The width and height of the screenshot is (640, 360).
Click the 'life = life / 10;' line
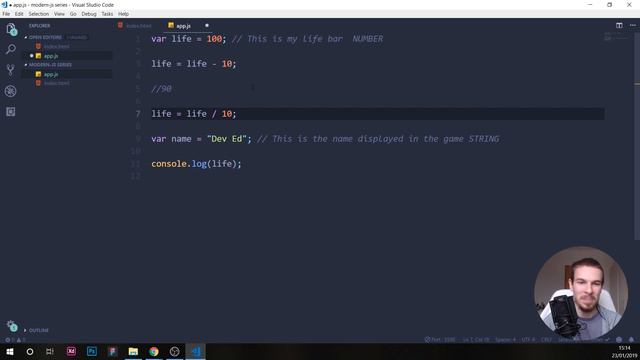(193, 113)
